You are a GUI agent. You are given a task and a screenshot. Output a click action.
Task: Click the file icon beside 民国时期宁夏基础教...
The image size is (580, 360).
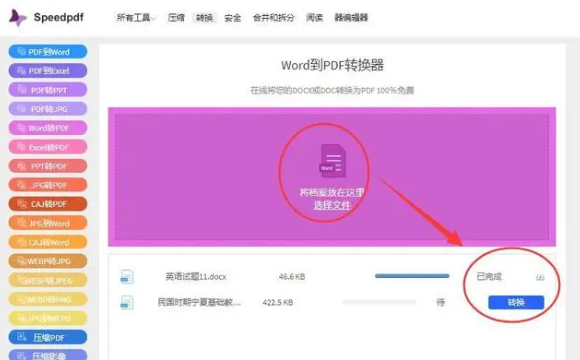point(127,302)
